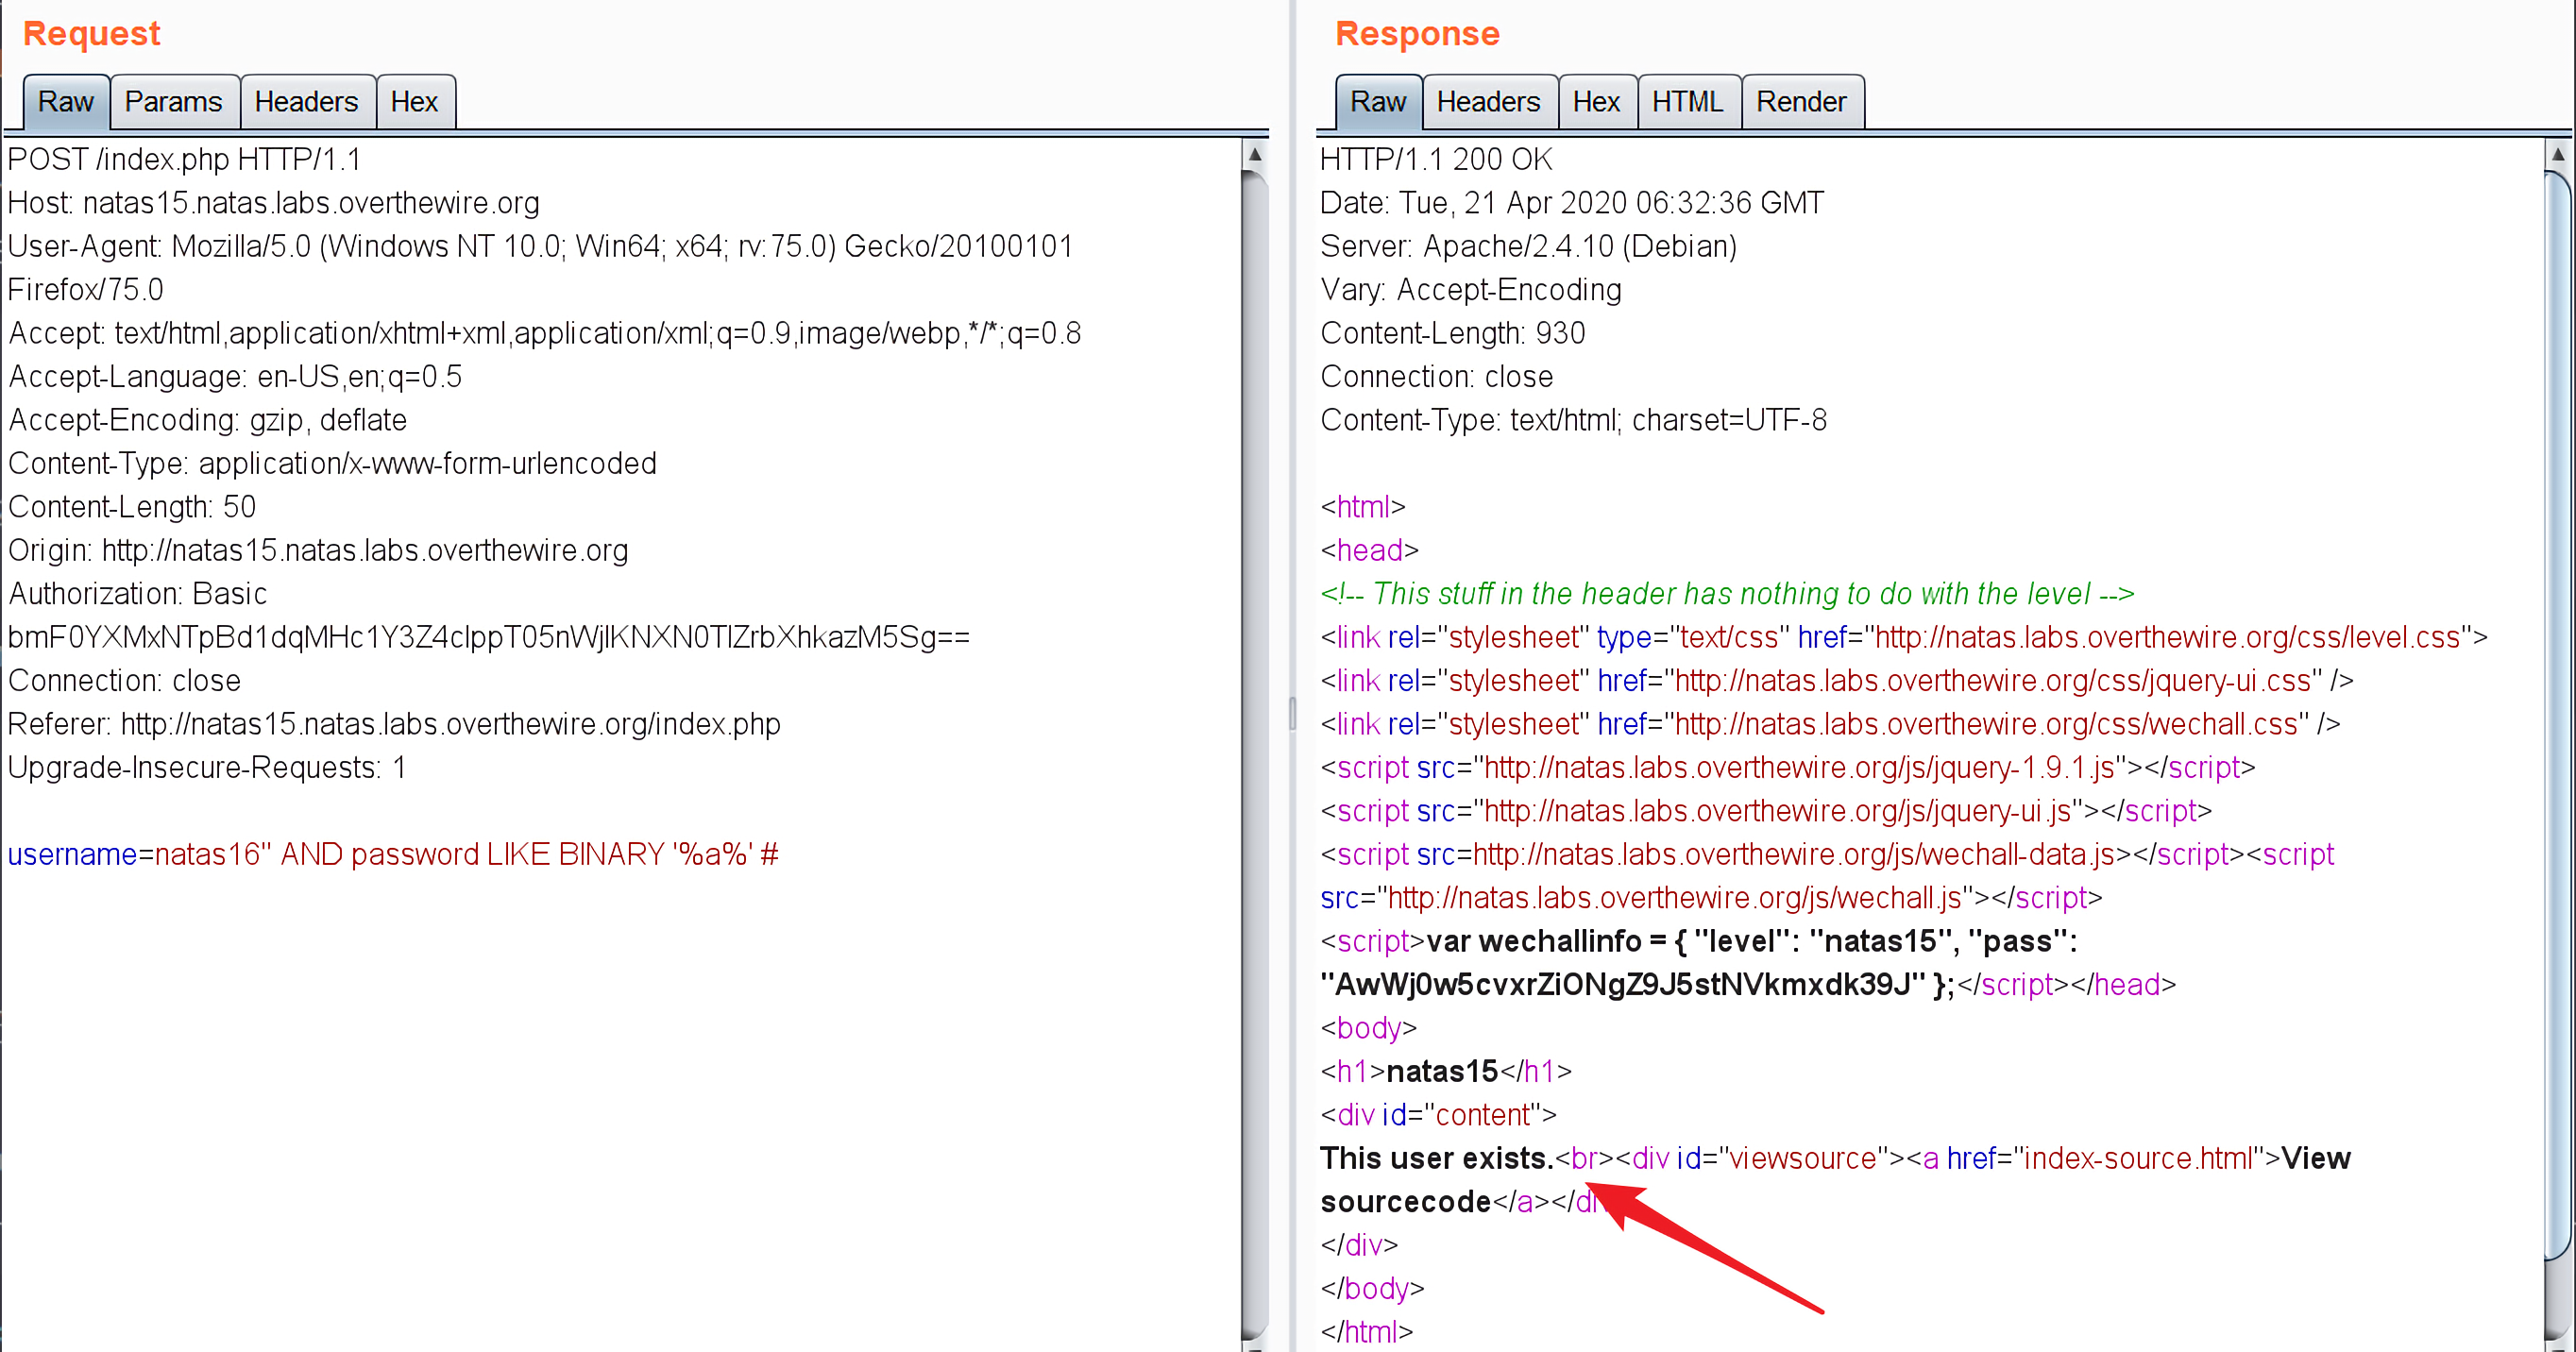
Task: Click the Content-Length: 50 header
Action: [x=132, y=507]
